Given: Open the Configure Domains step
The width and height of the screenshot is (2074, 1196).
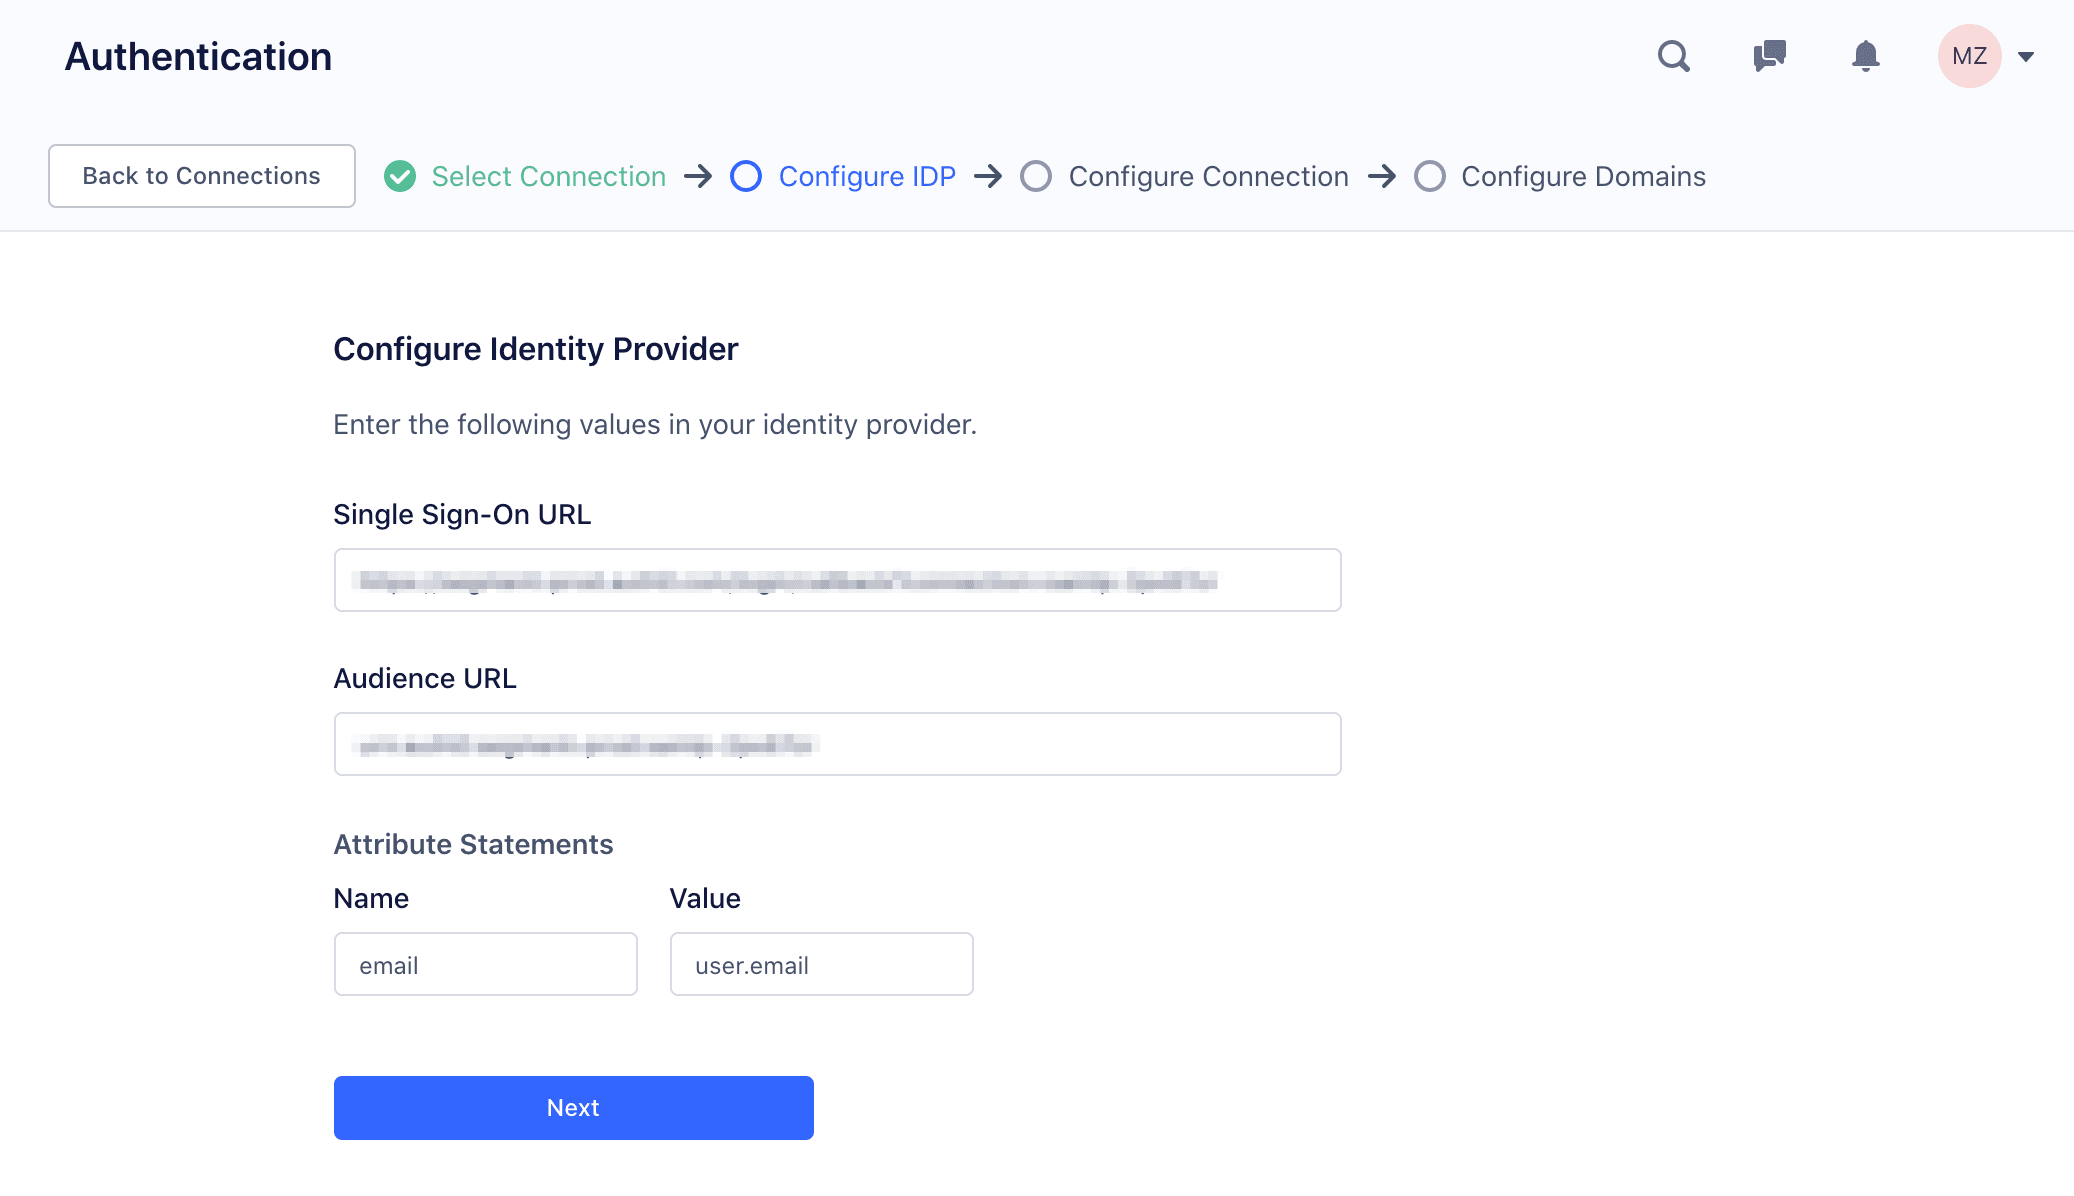Looking at the screenshot, I should [x=1583, y=176].
